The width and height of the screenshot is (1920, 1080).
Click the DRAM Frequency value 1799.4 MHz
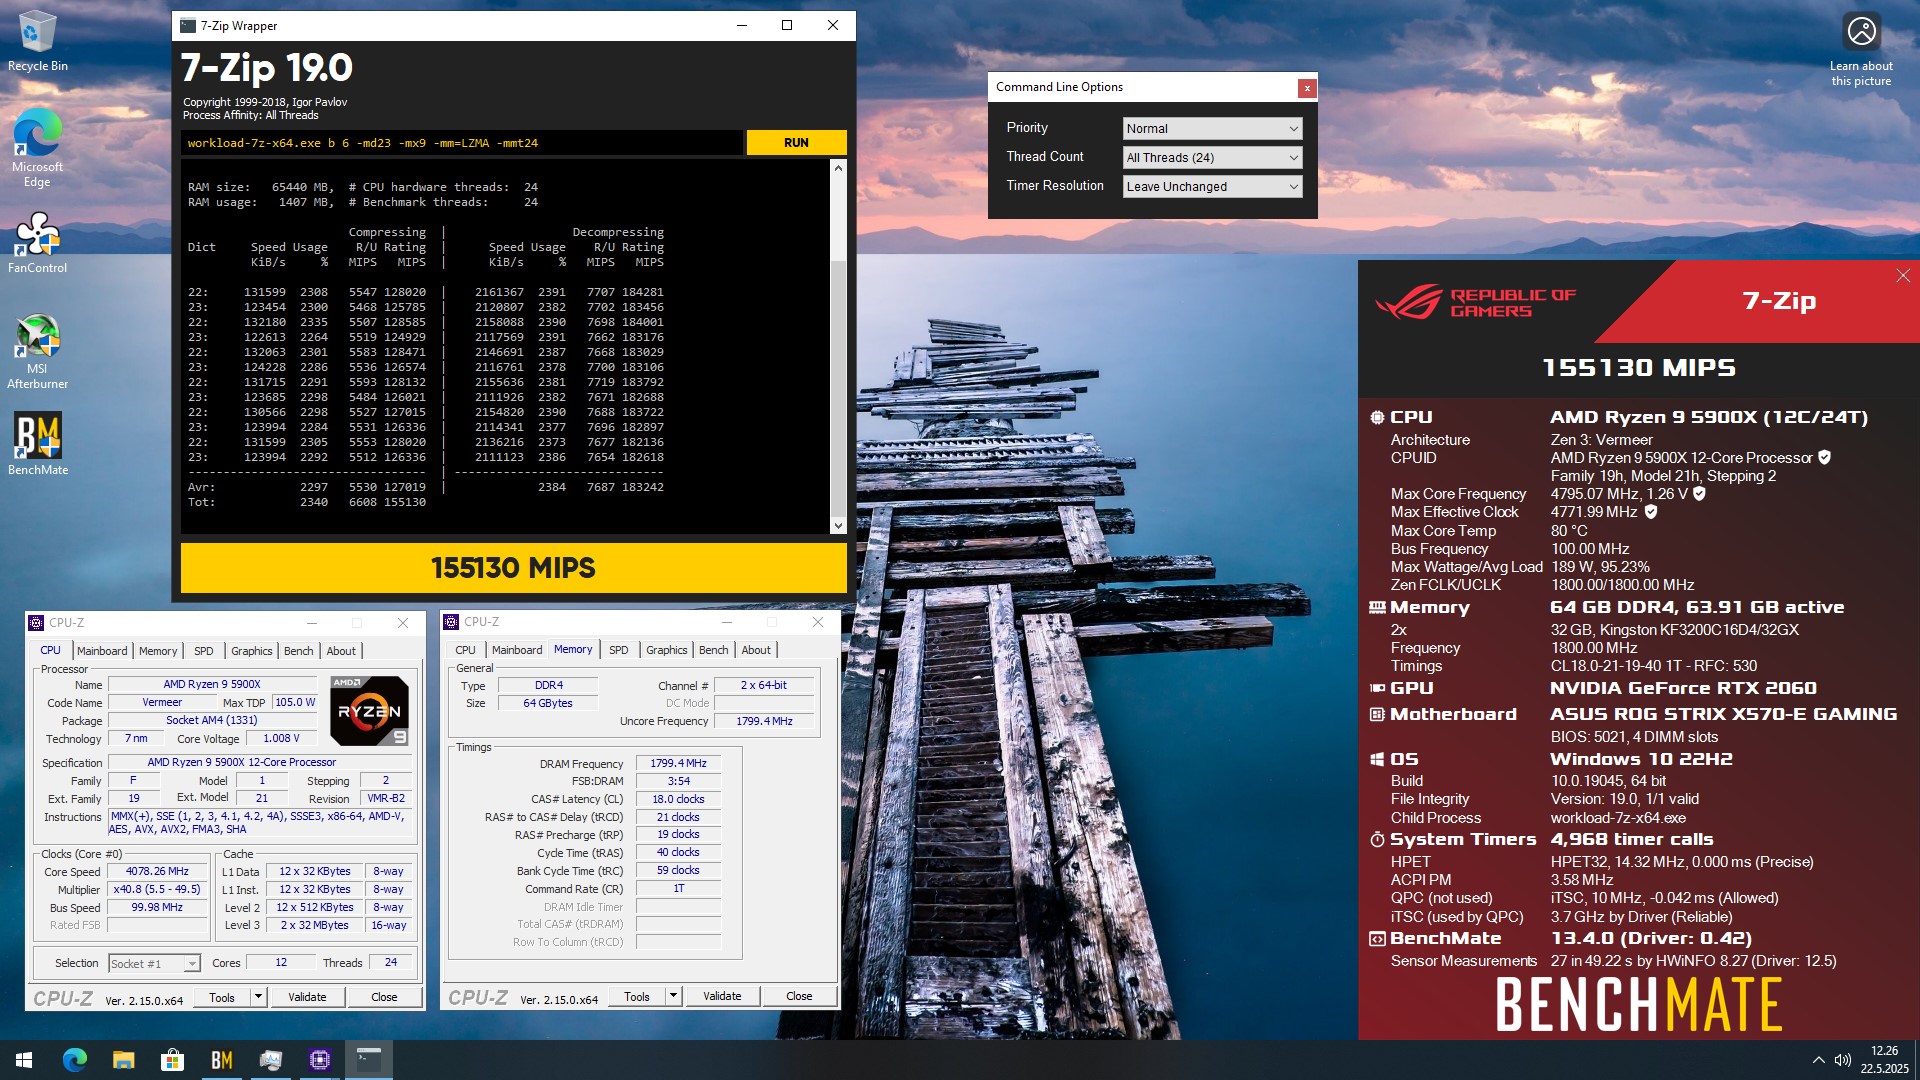(x=678, y=764)
